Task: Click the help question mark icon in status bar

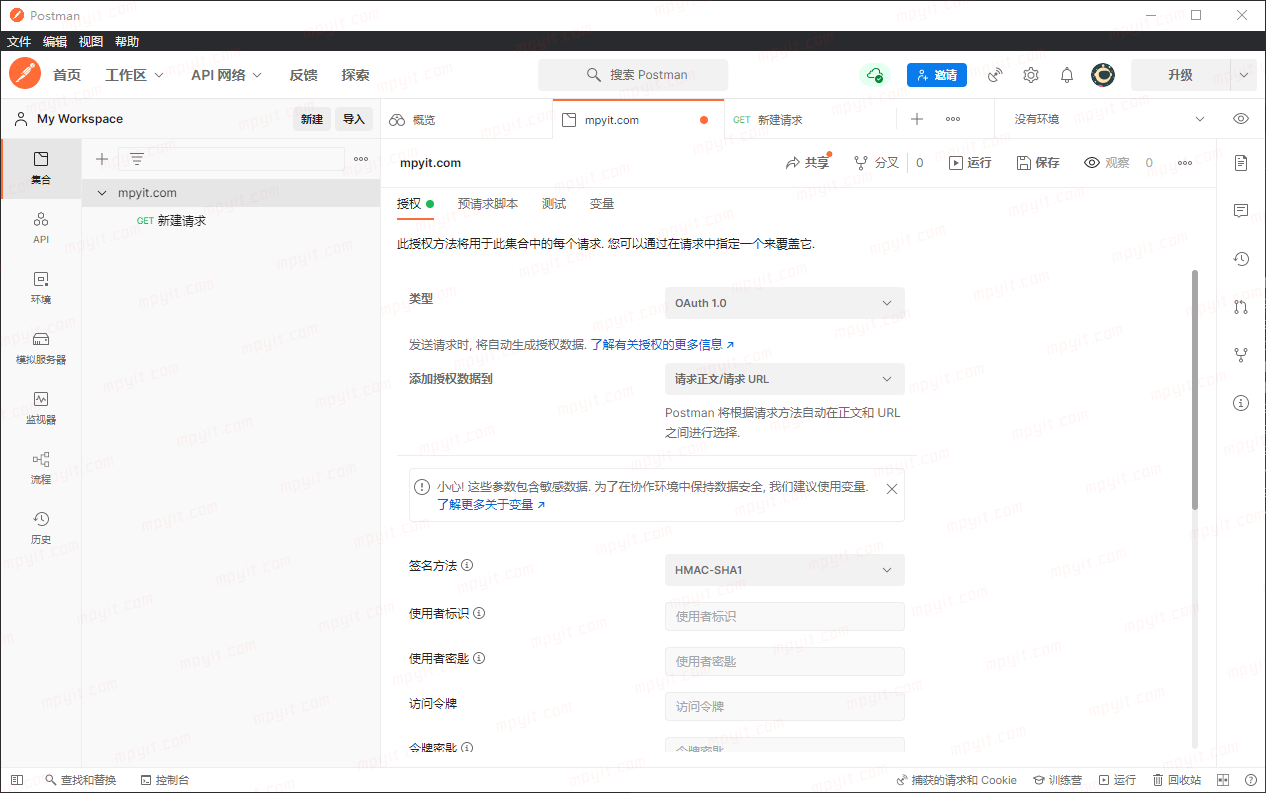Action: pos(1251,780)
